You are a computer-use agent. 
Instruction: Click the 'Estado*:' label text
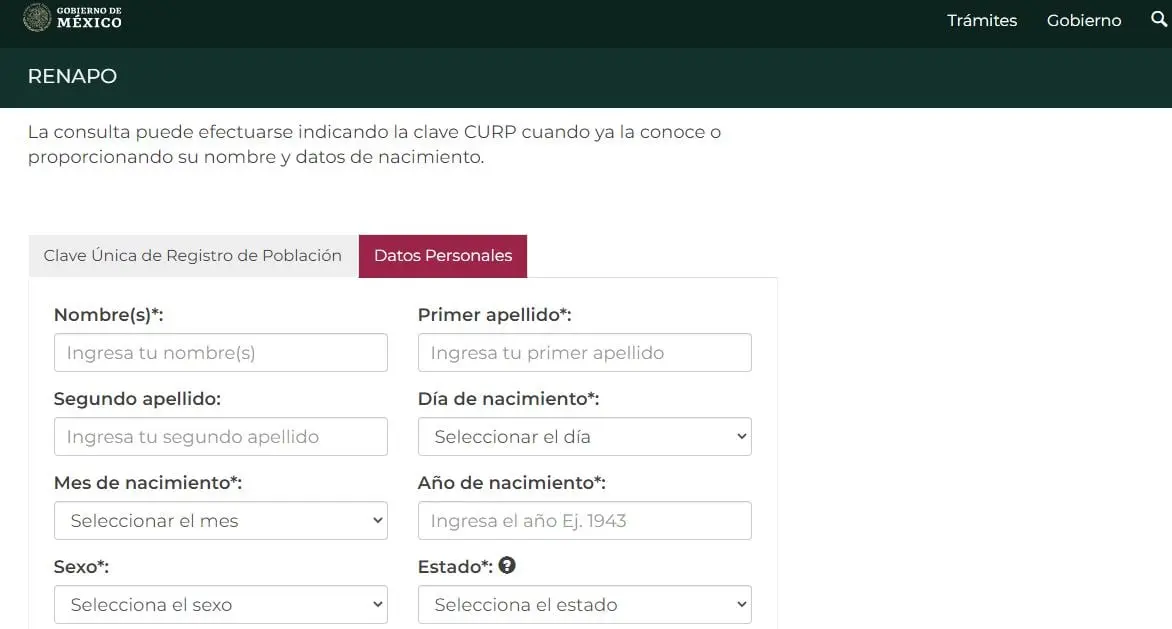[455, 567]
